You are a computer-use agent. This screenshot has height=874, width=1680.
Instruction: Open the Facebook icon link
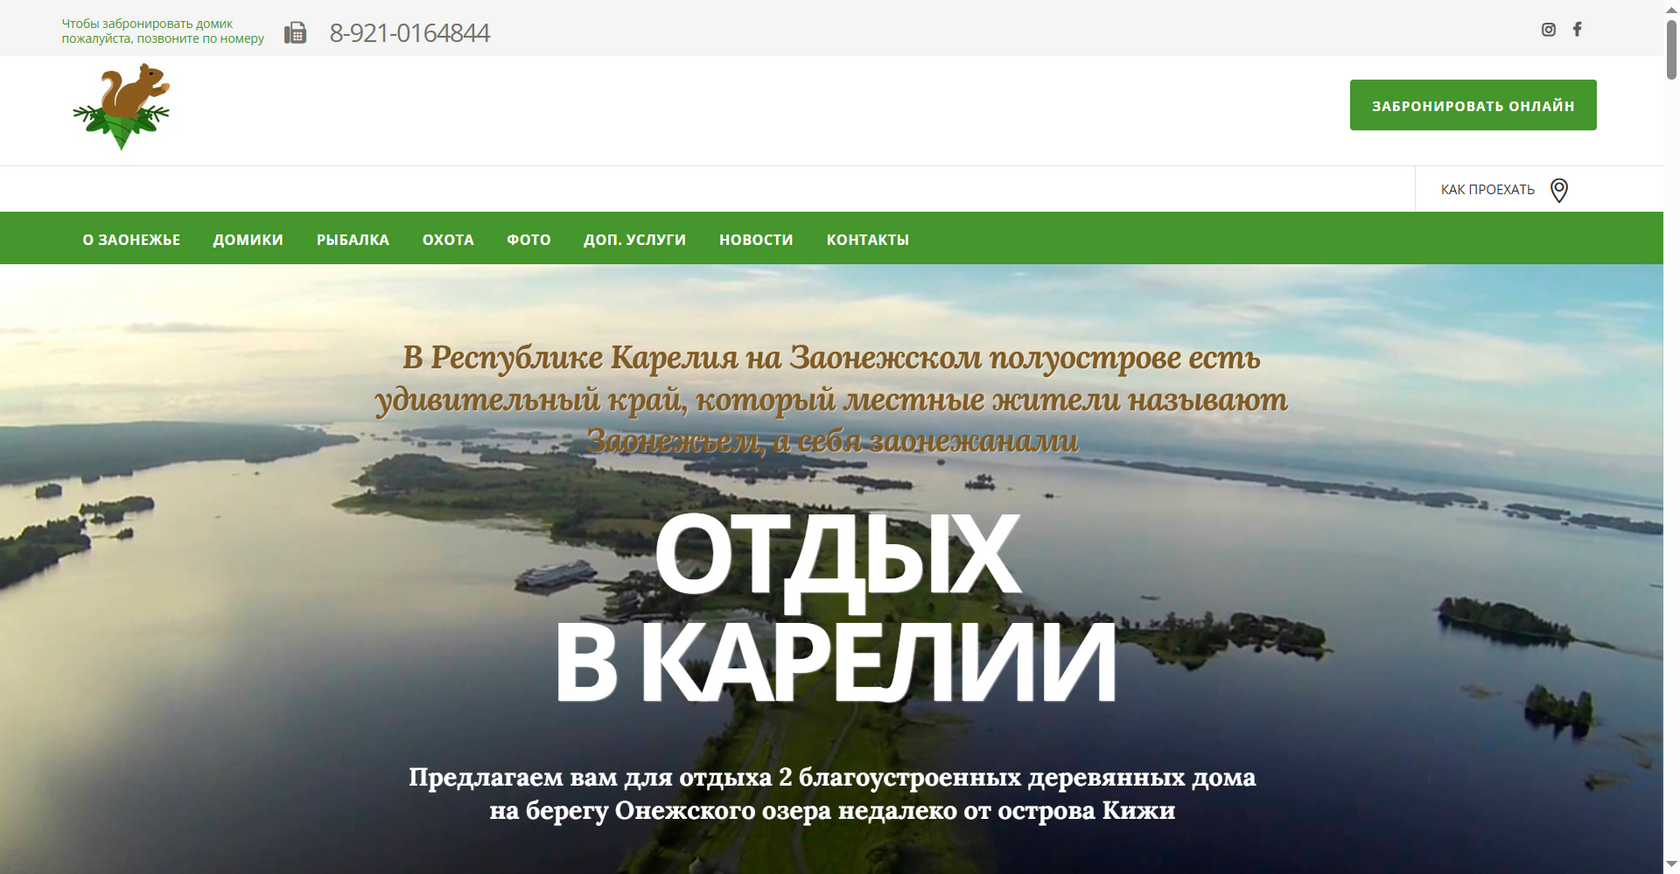click(x=1577, y=29)
